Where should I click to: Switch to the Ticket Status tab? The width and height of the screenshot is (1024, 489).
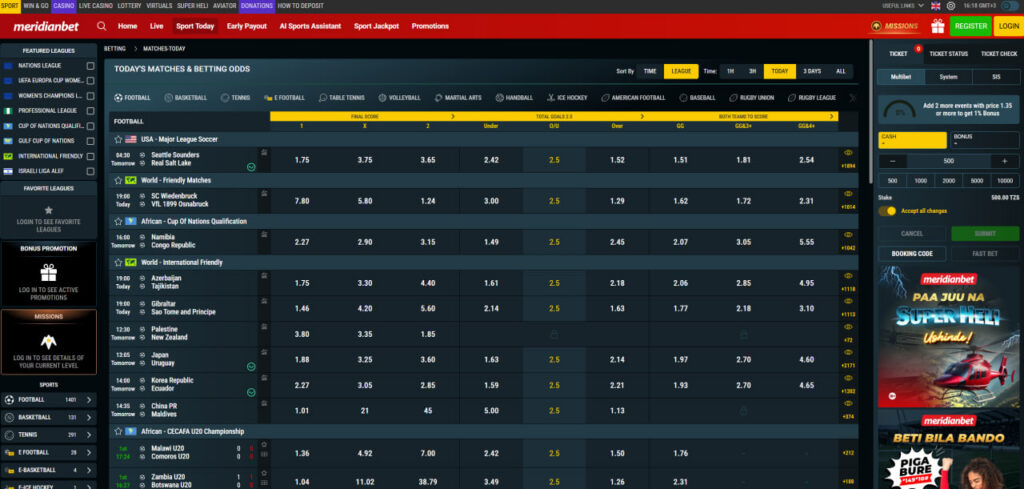948,54
